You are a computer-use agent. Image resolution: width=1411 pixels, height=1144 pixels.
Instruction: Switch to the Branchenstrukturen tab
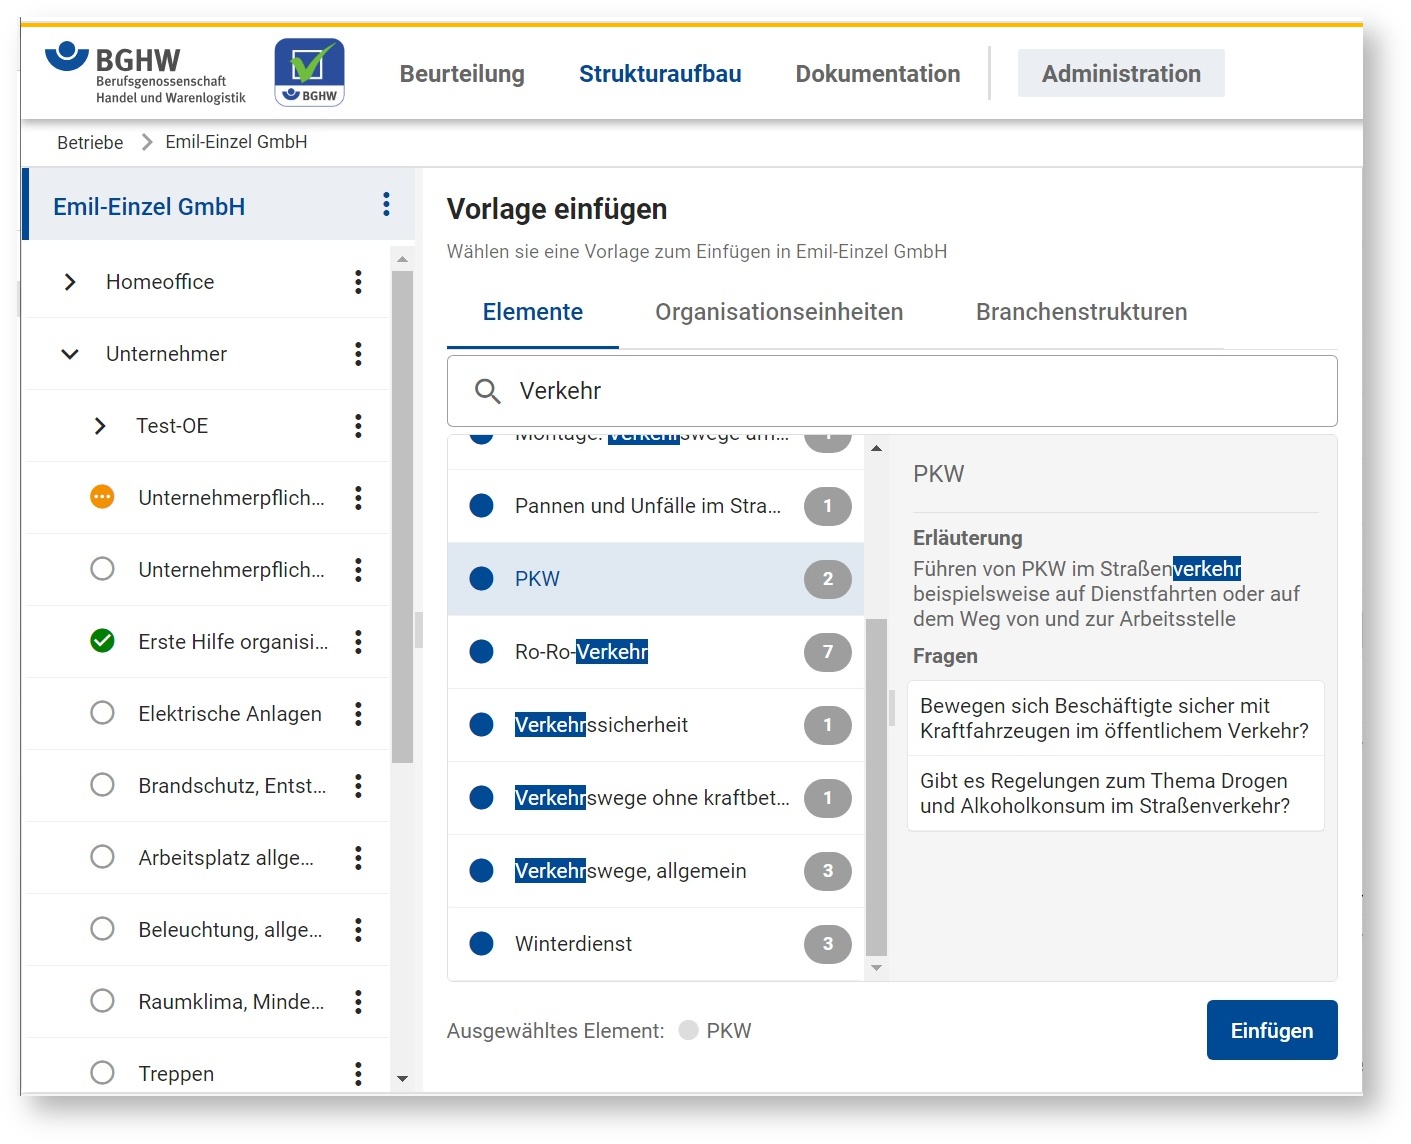pyautogui.click(x=1081, y=312)
